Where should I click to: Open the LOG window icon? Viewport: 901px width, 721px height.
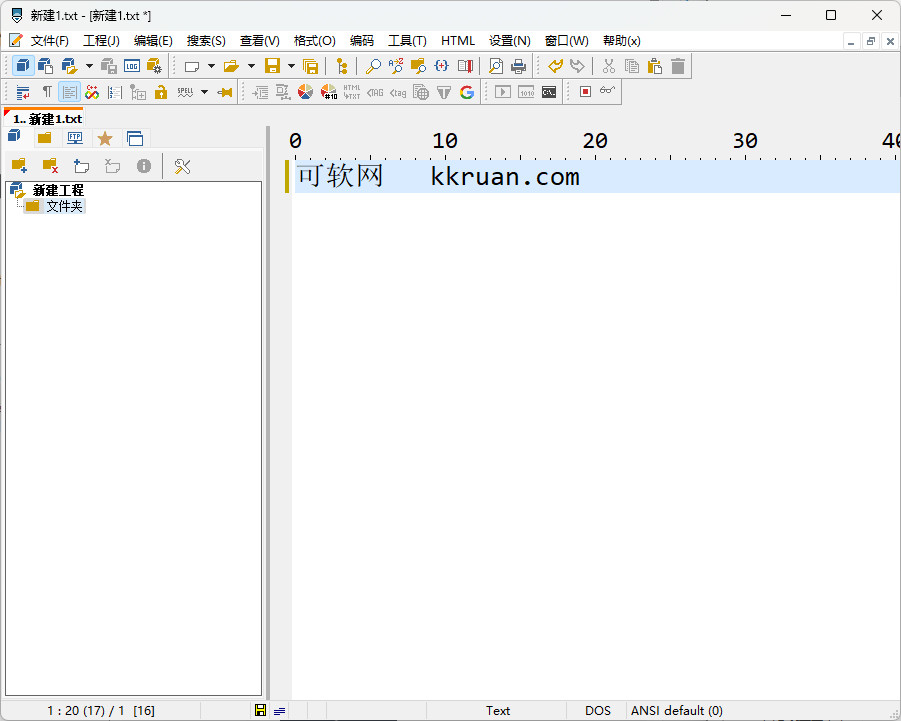point(132,66)
